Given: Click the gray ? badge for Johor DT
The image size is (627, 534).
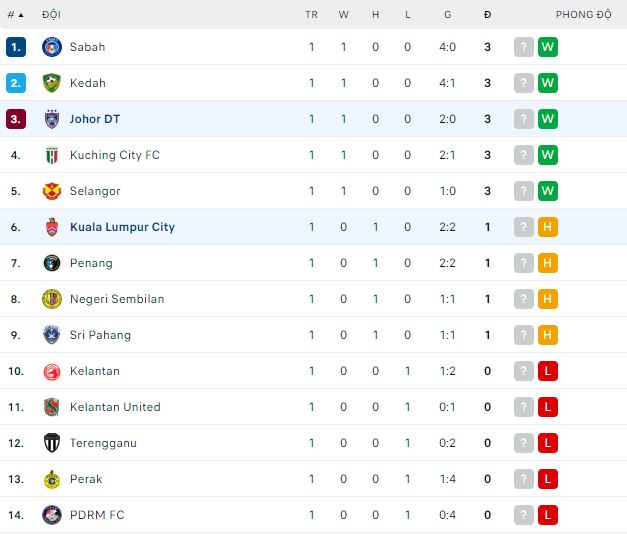Looking at the screenshot, I should tap(524, 119).
